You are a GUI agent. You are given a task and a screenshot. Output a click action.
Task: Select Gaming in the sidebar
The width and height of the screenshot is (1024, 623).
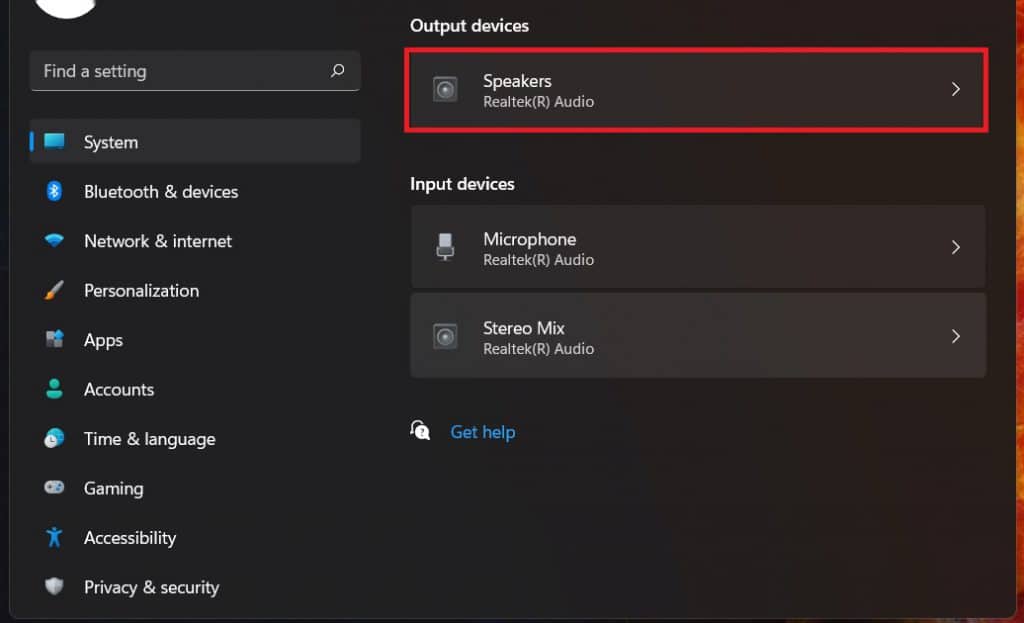pyautogui.click(x=195, y=488)
